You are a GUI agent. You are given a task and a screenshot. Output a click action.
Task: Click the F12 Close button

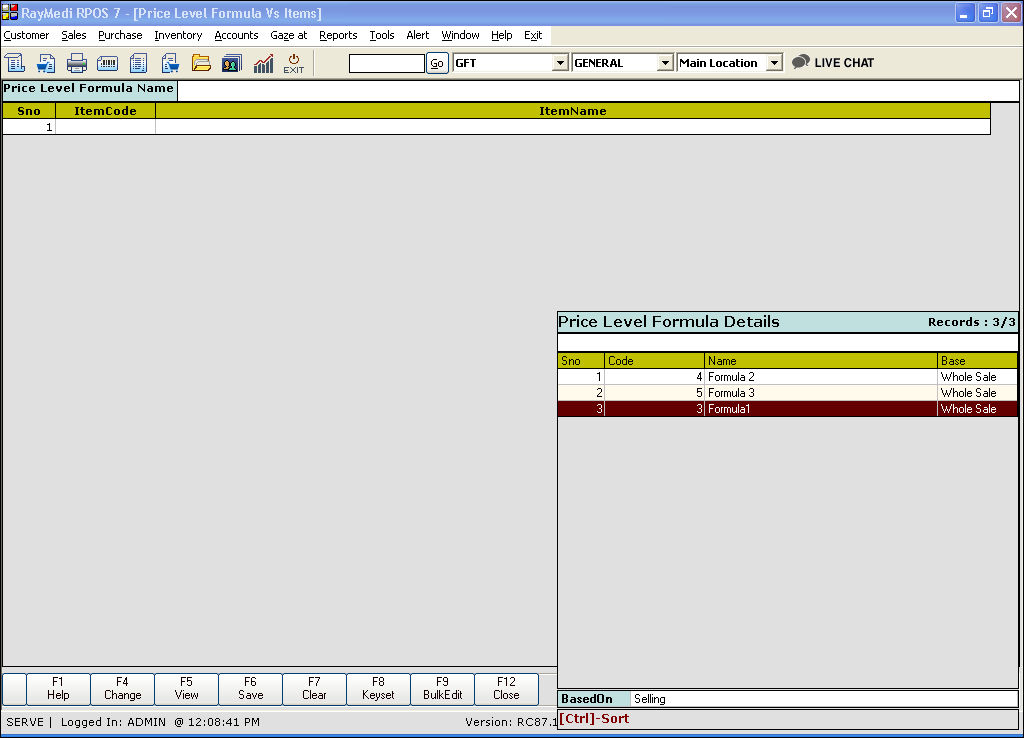506,689
